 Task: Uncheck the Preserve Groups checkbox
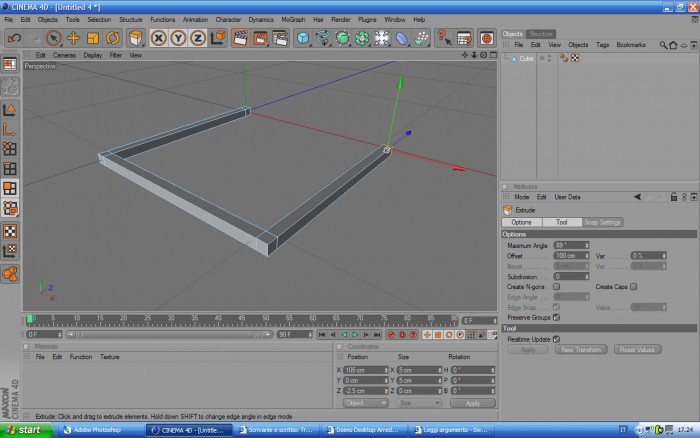click(x=556, y=317)
